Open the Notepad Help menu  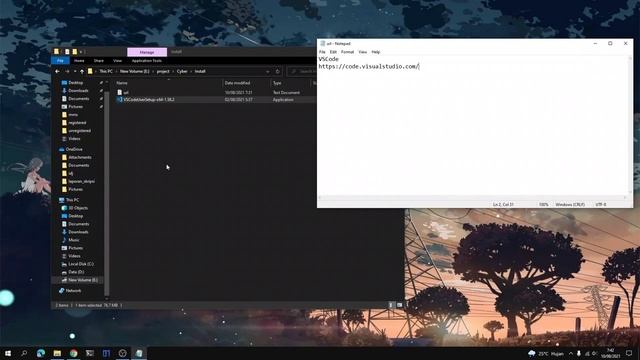point(376,52)
